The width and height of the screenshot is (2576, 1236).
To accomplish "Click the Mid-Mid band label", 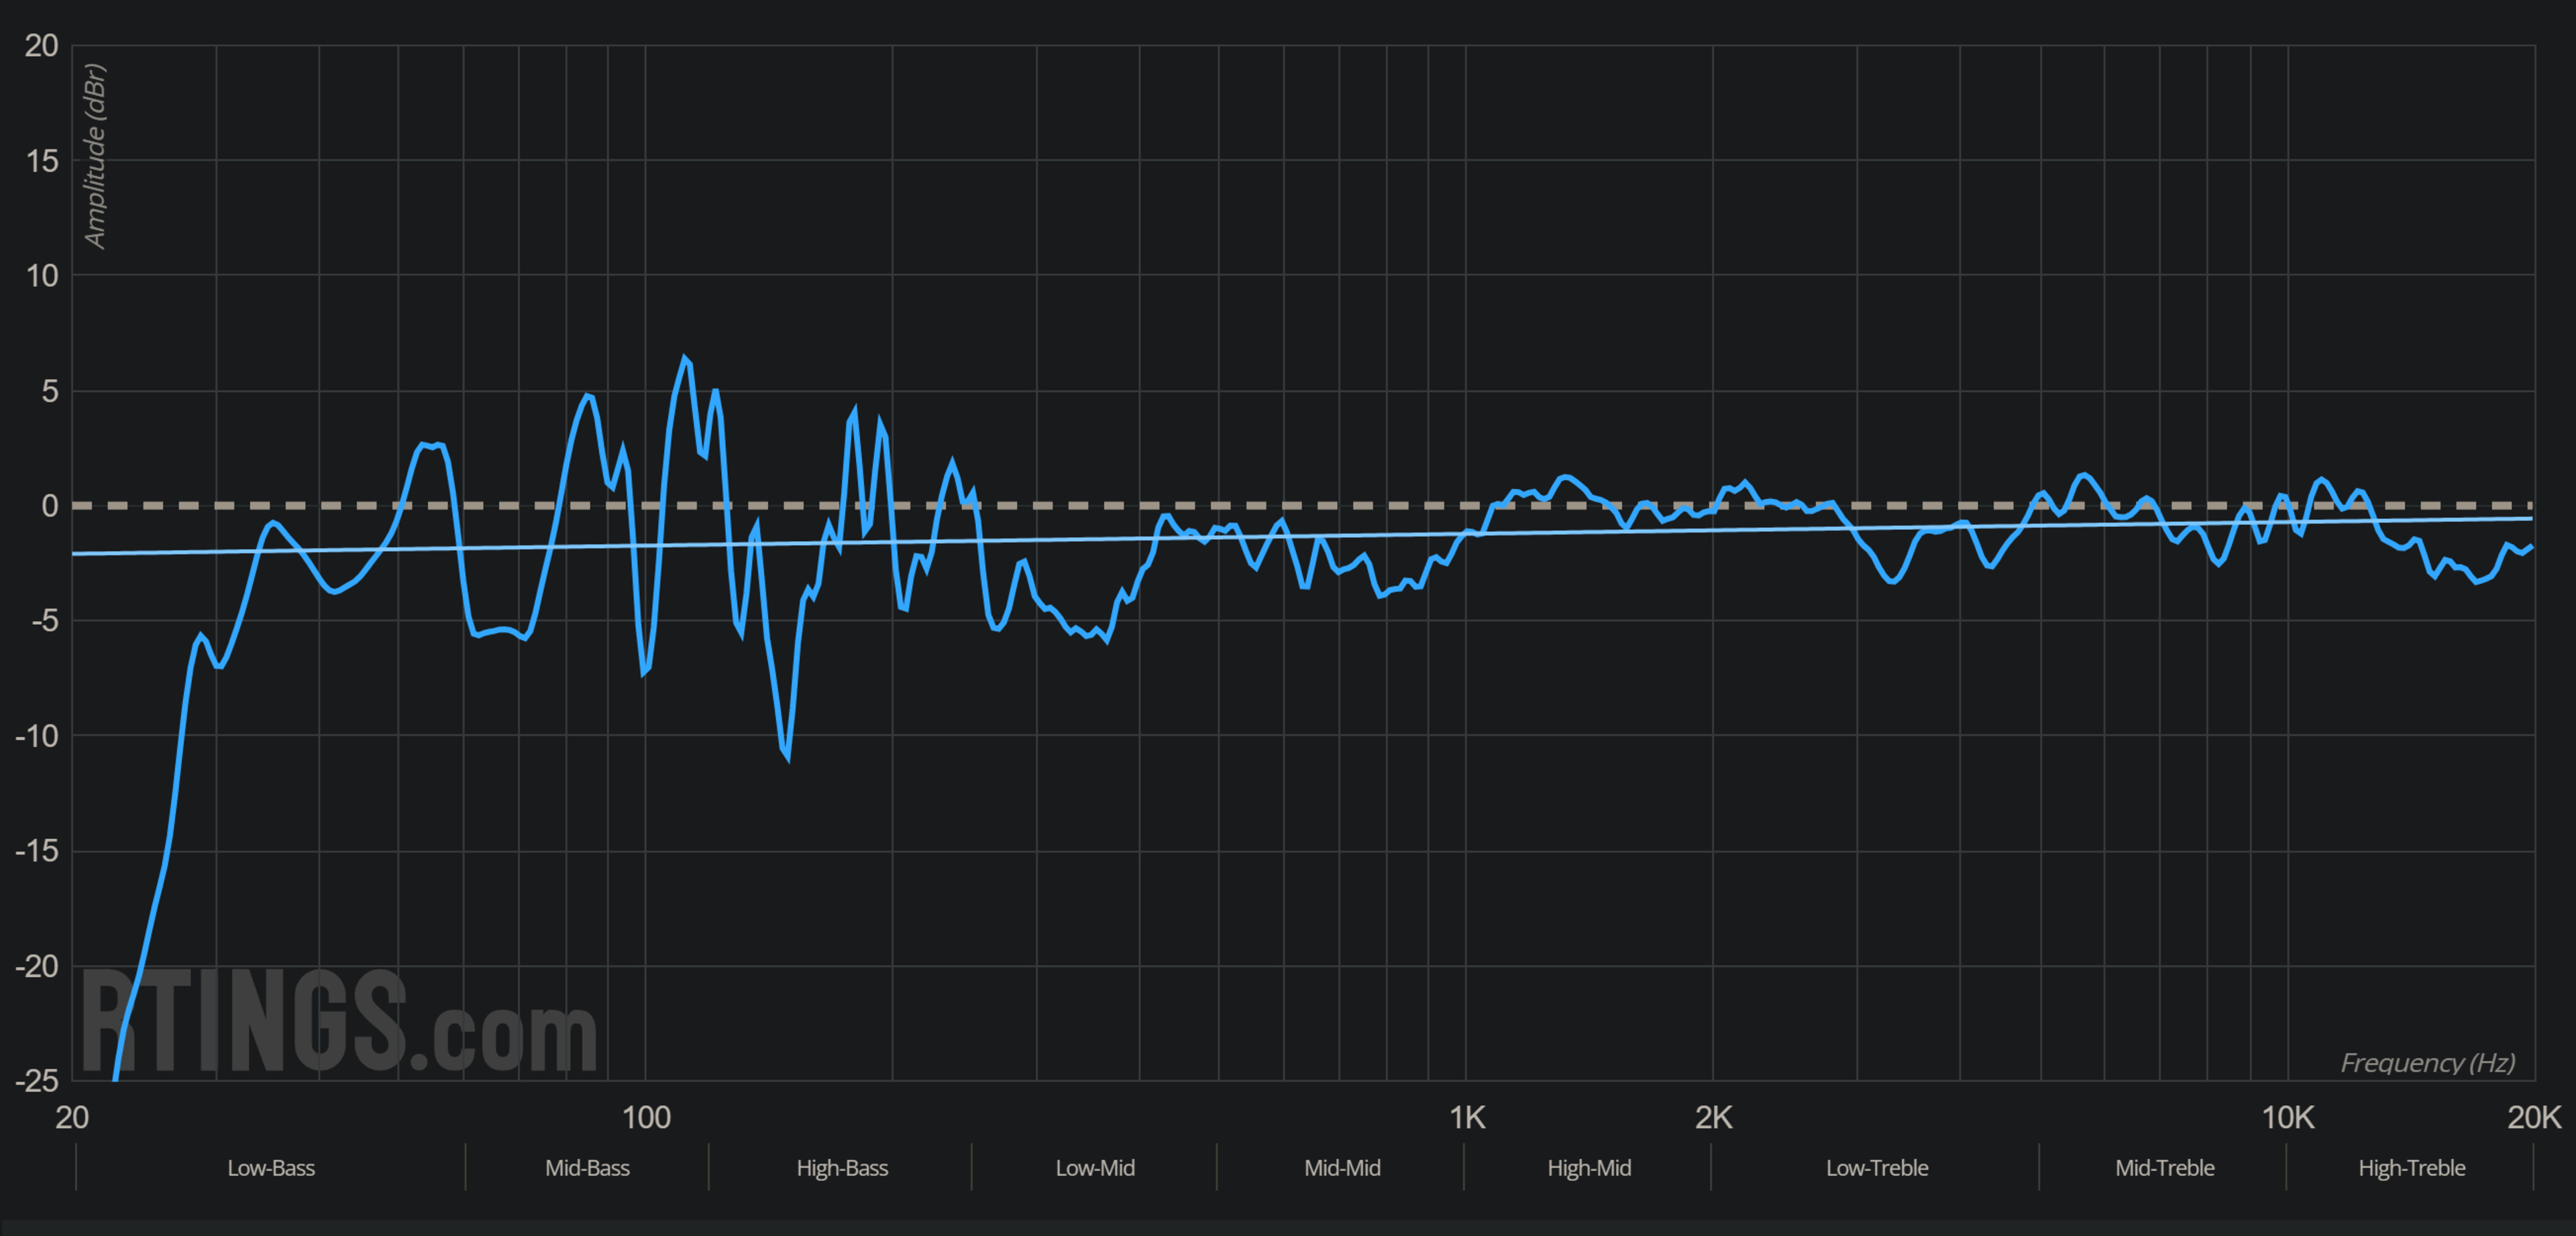I will tap(1342, 1167).
